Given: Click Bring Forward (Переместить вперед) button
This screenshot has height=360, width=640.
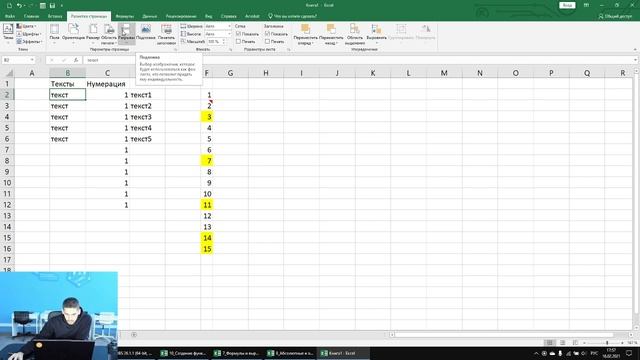Looking at the screenshot, I should click(305, 34).
